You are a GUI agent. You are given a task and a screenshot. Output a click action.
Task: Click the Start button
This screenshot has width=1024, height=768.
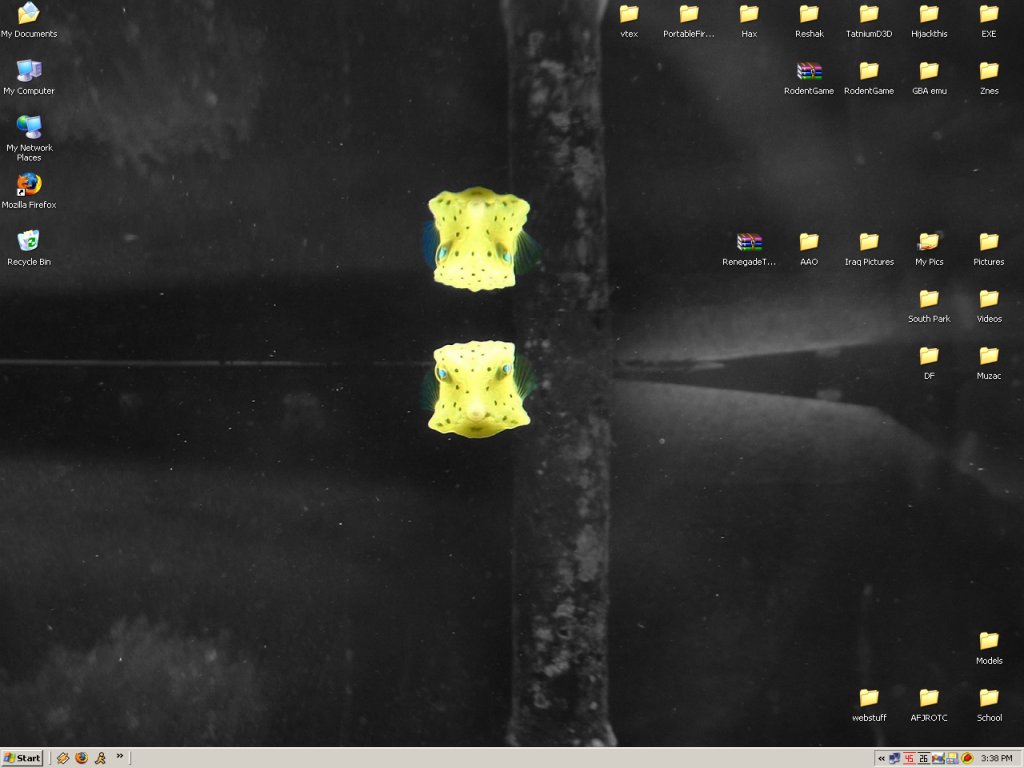pyautogui.click(x=22, y=758)
